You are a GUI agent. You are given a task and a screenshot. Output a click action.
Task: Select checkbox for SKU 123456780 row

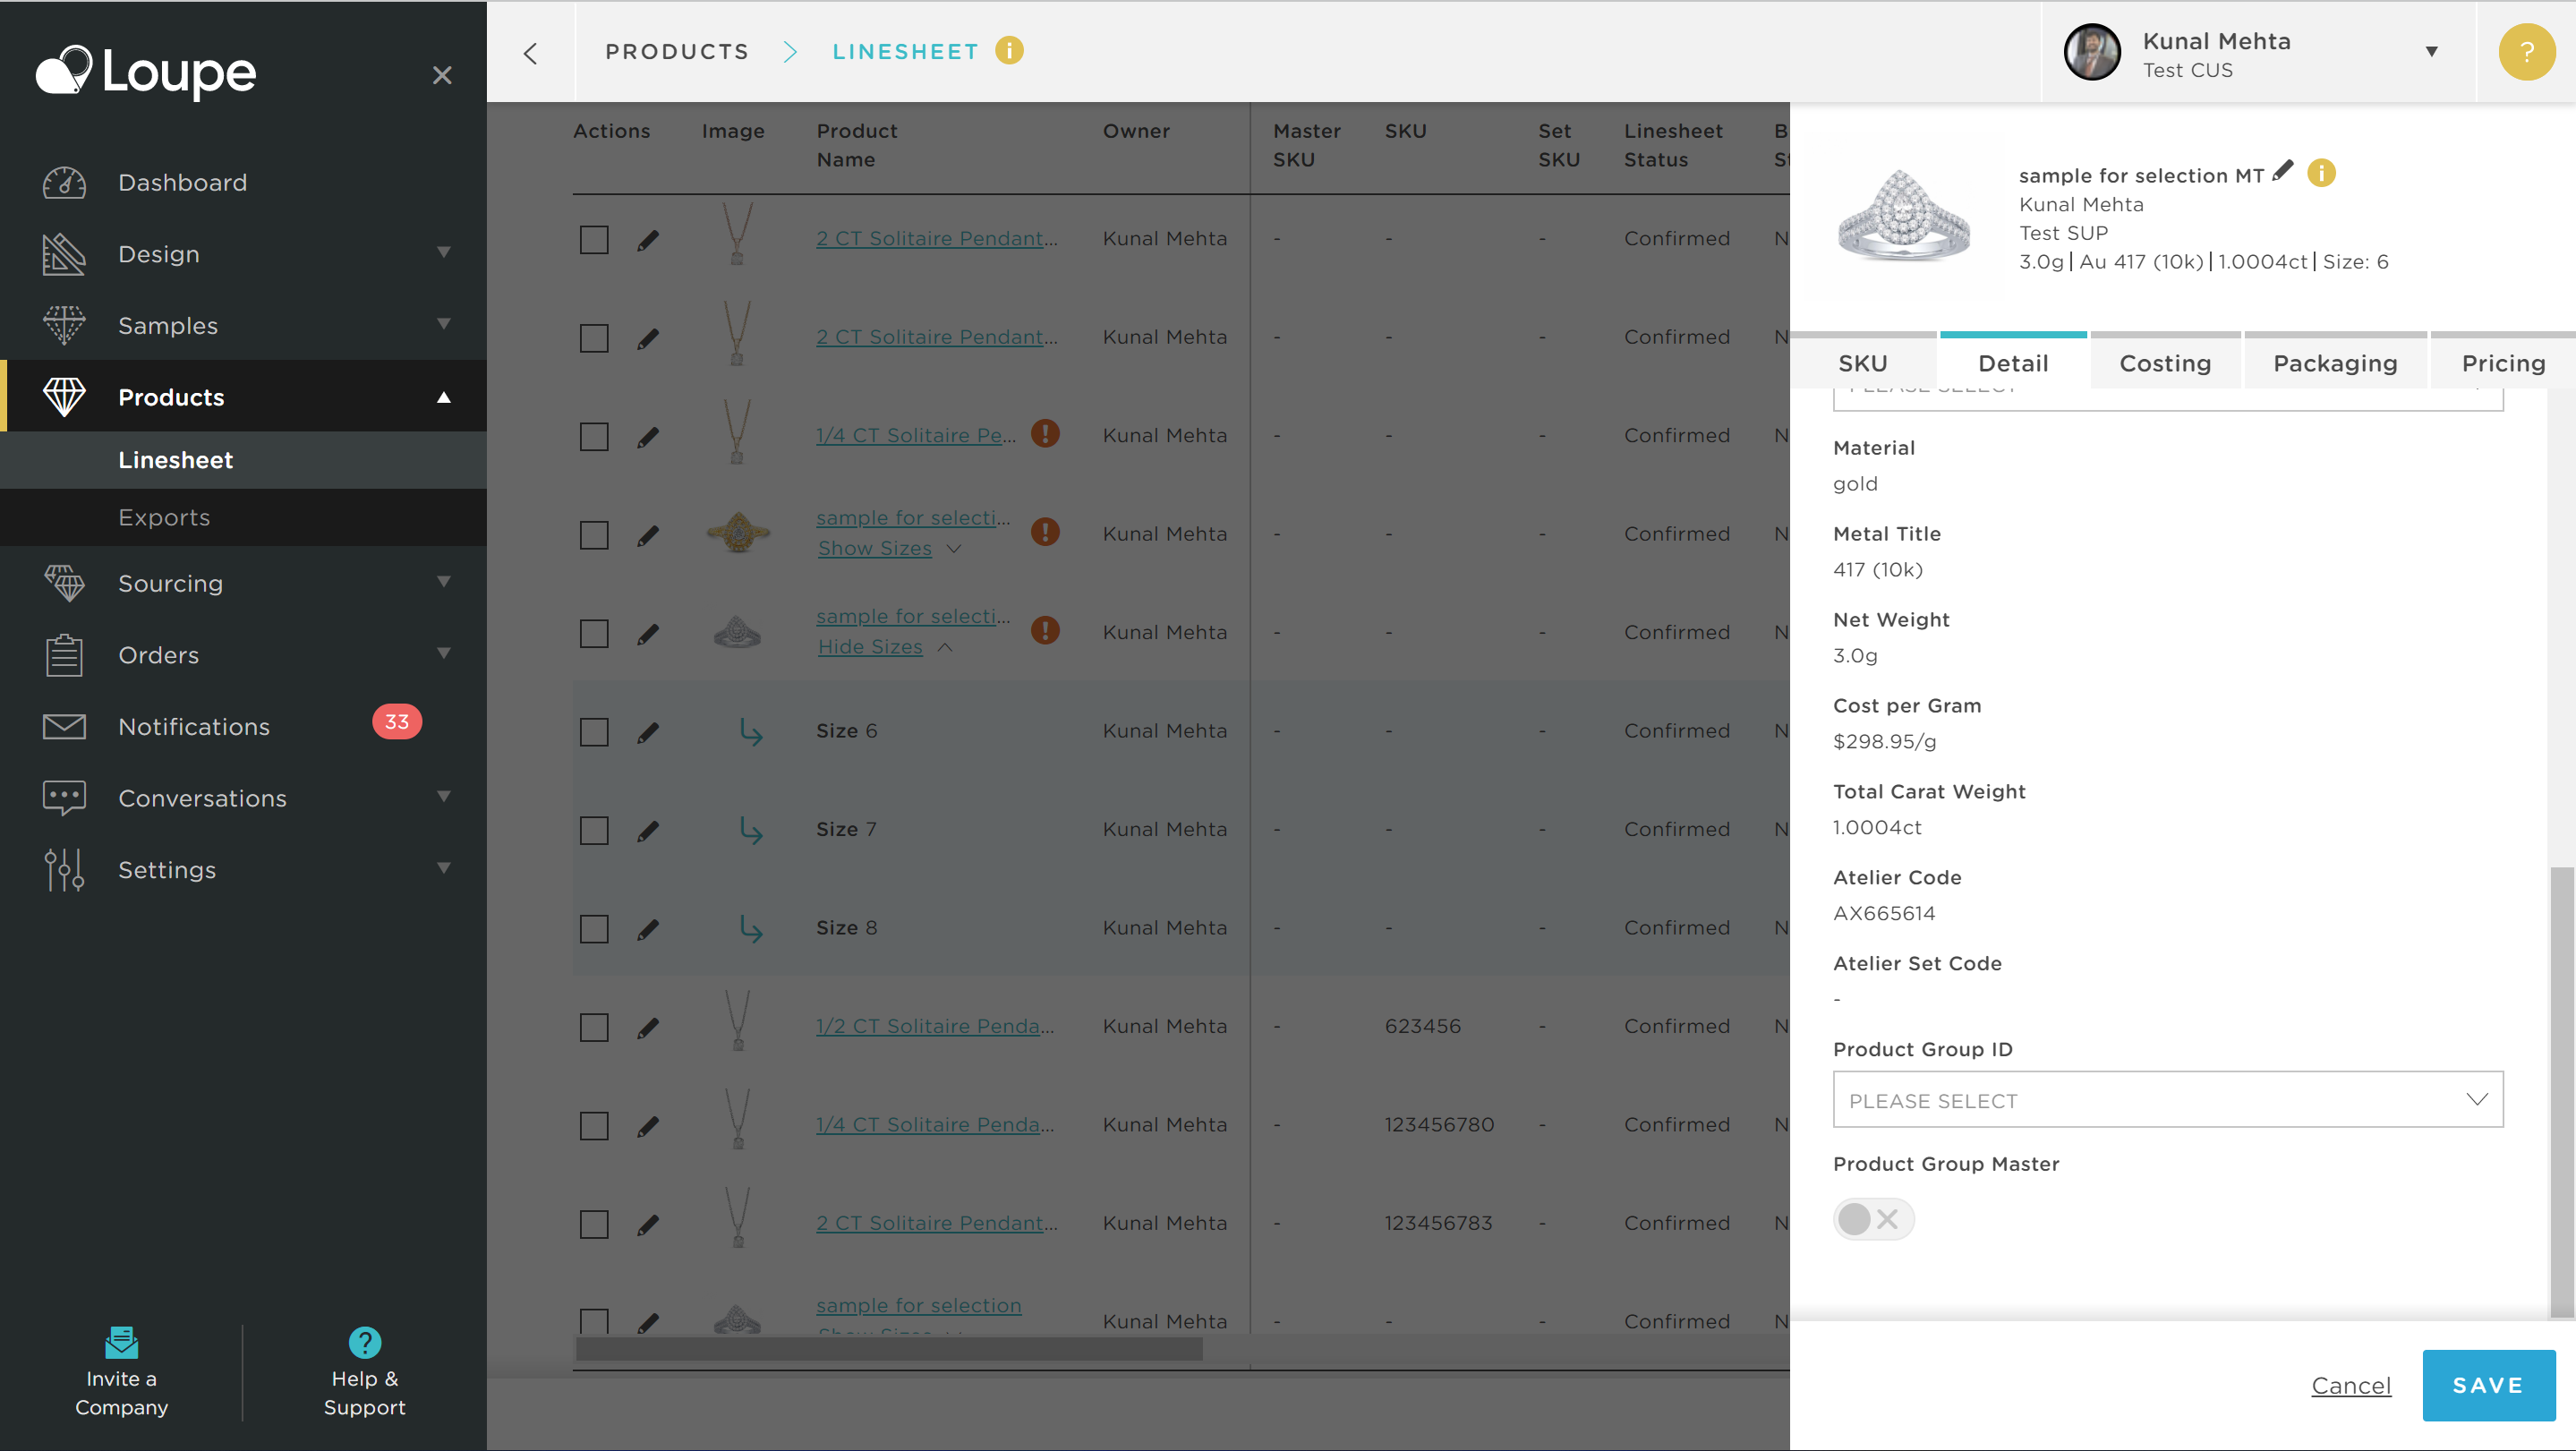point(594,1126)
